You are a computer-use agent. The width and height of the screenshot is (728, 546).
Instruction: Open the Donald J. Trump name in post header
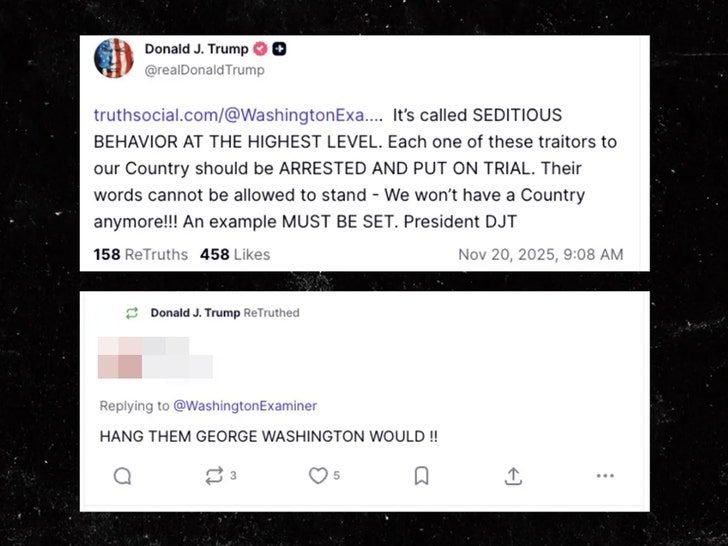197,49
